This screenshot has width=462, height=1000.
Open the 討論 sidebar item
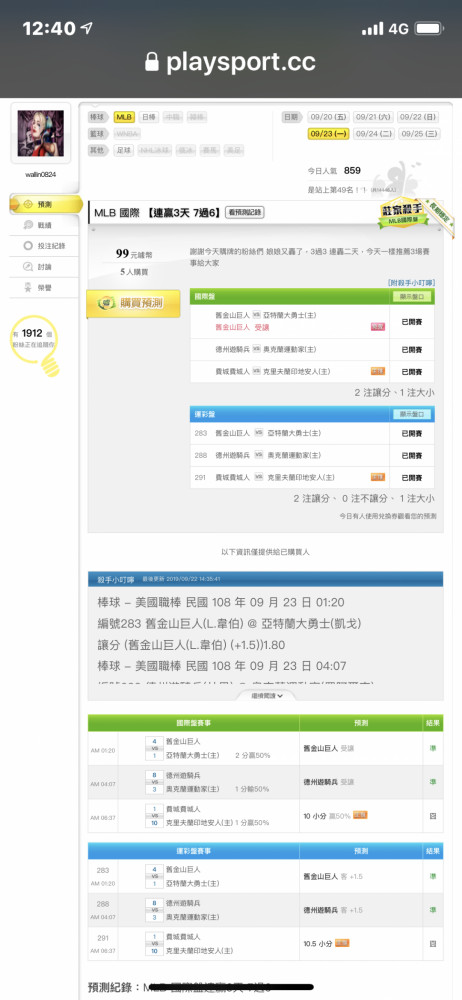[x=45, y=267]
